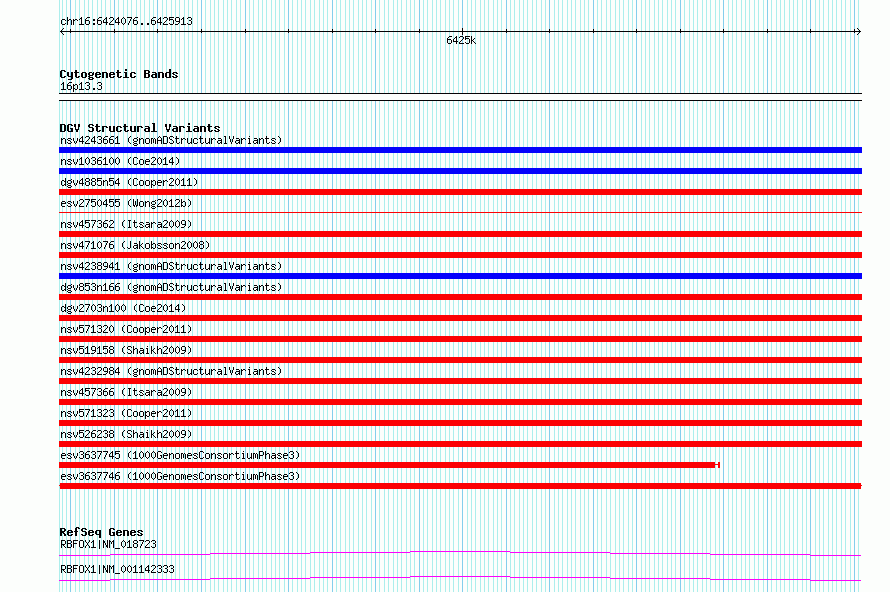Click the right arrow of the ruler
The image size is (890, 592).
coord(858,31)
